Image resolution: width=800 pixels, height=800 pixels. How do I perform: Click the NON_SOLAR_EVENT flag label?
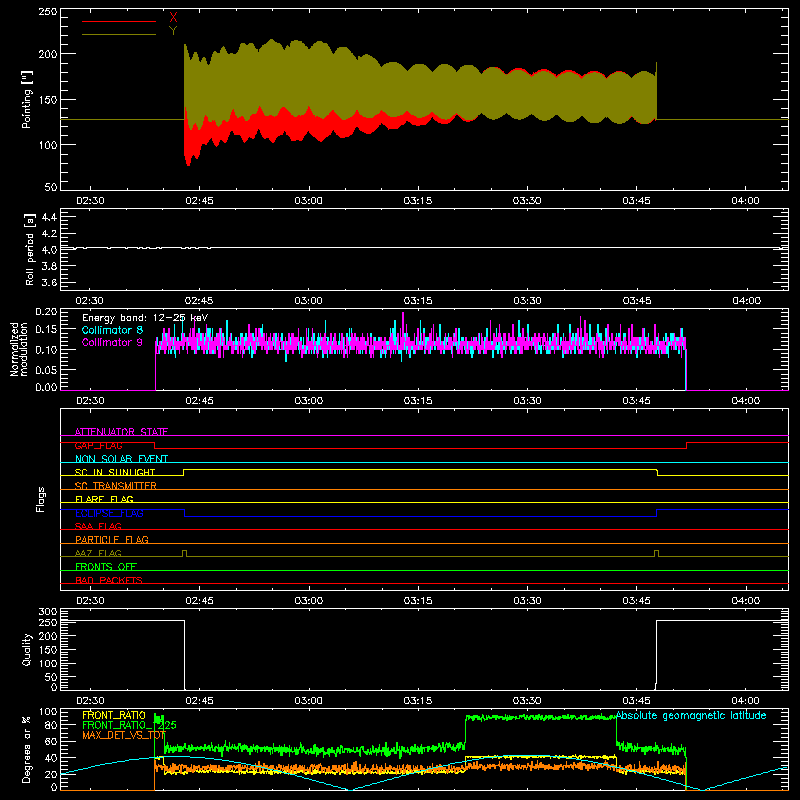tap(121, 459)
